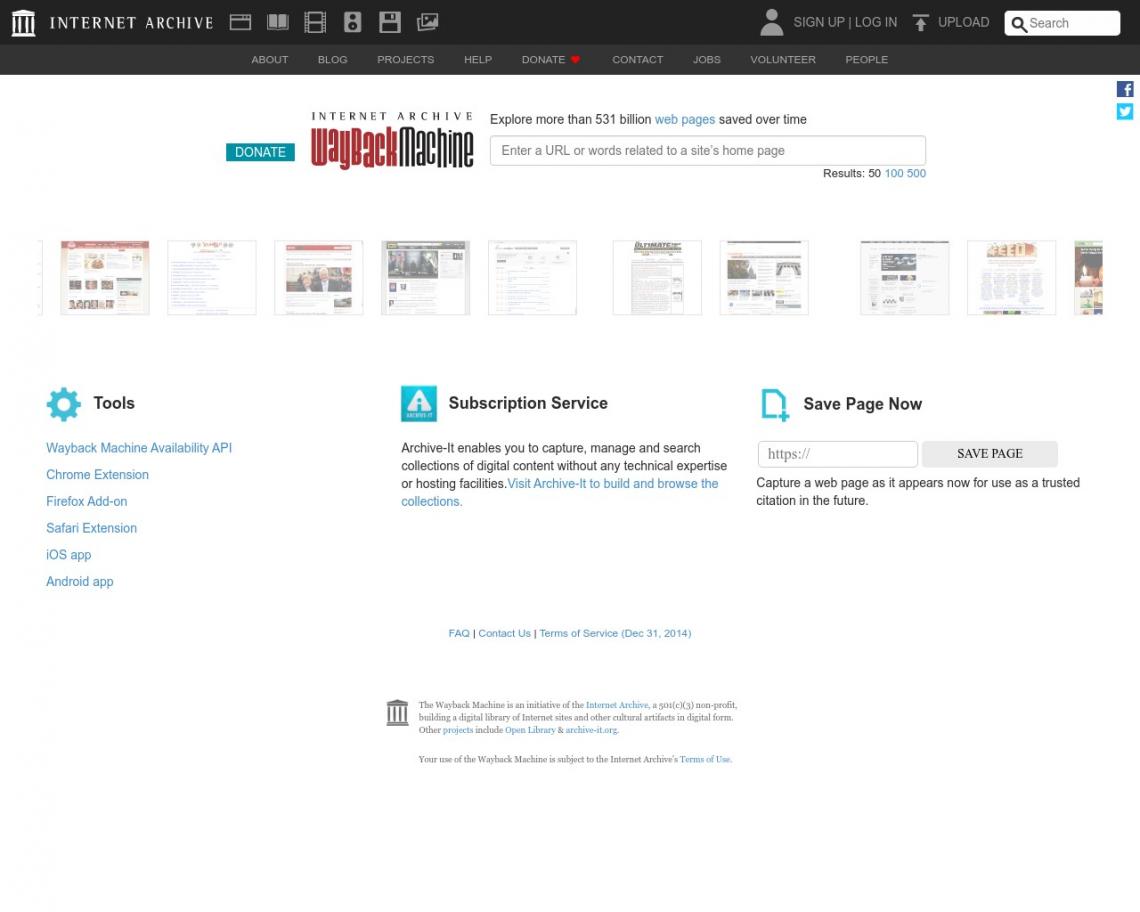
Task: Click the 'web pages' link
Action: pyautogui.click(x=685, y=119)
